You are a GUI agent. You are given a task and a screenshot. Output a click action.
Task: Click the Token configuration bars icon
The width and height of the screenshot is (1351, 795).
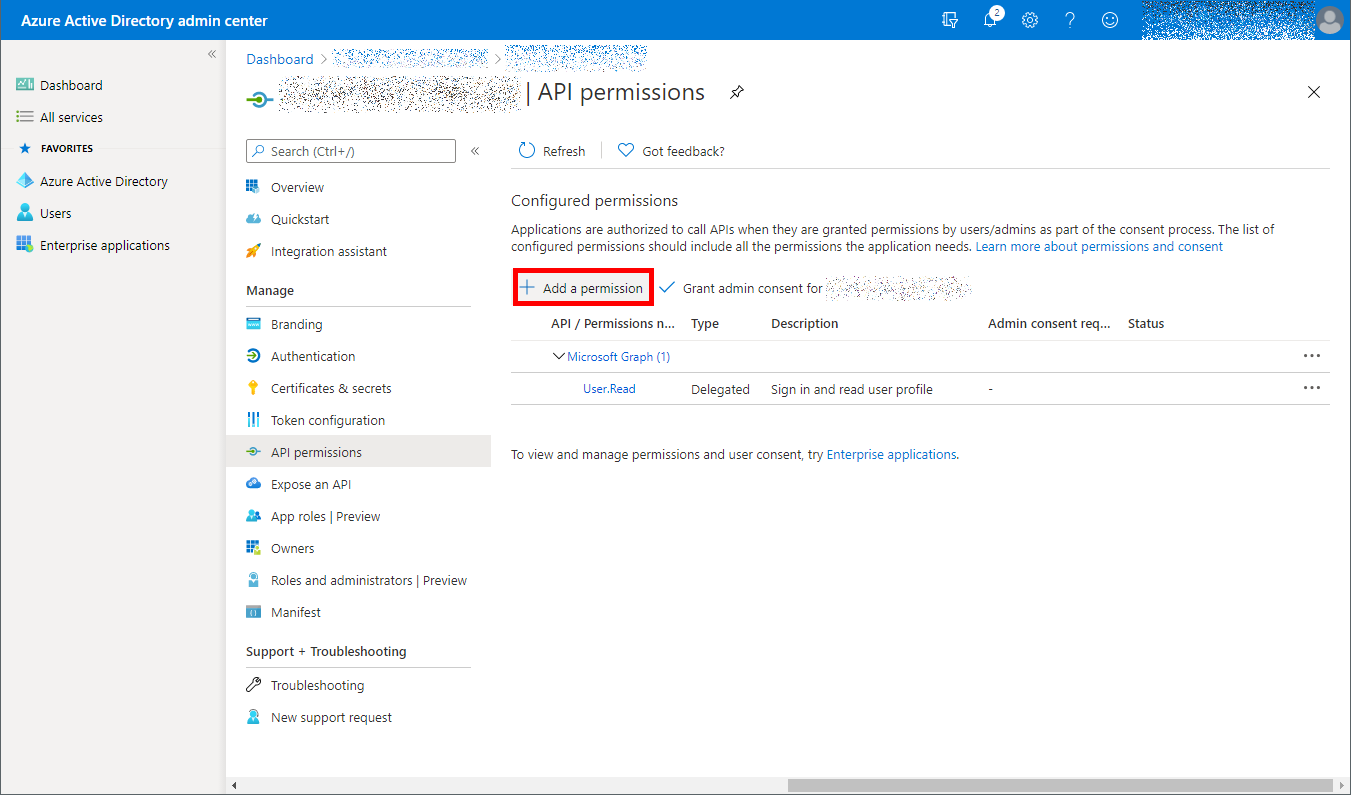point(253,420)
